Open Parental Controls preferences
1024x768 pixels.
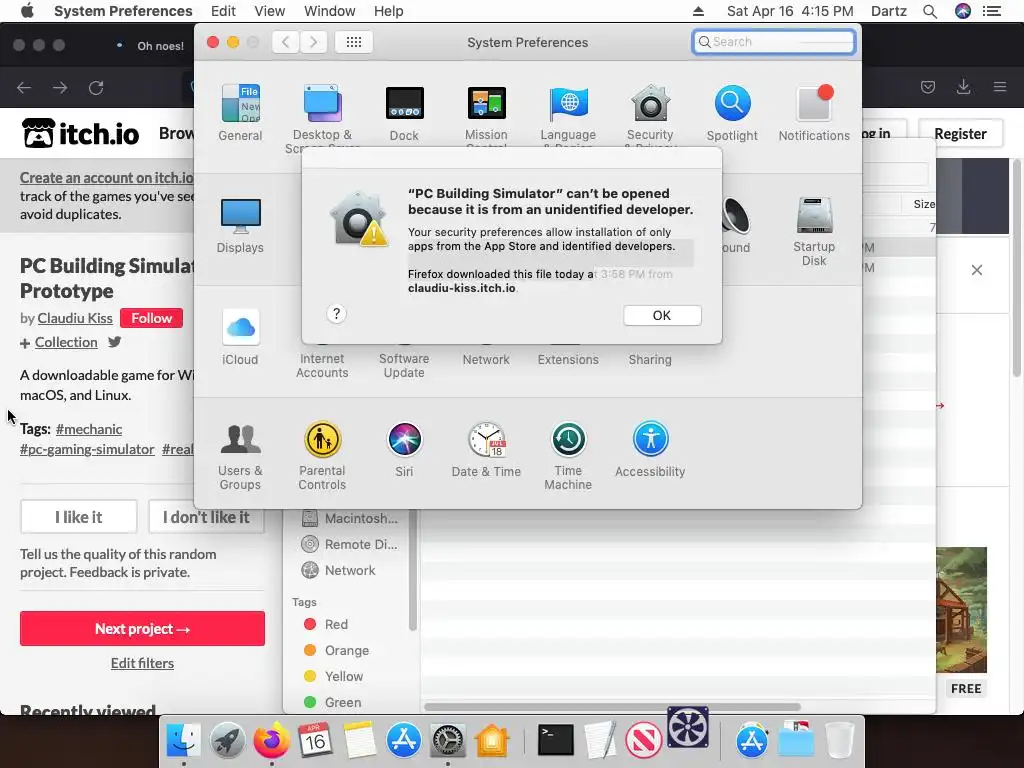pyautogui.click(x=322, y=456)
